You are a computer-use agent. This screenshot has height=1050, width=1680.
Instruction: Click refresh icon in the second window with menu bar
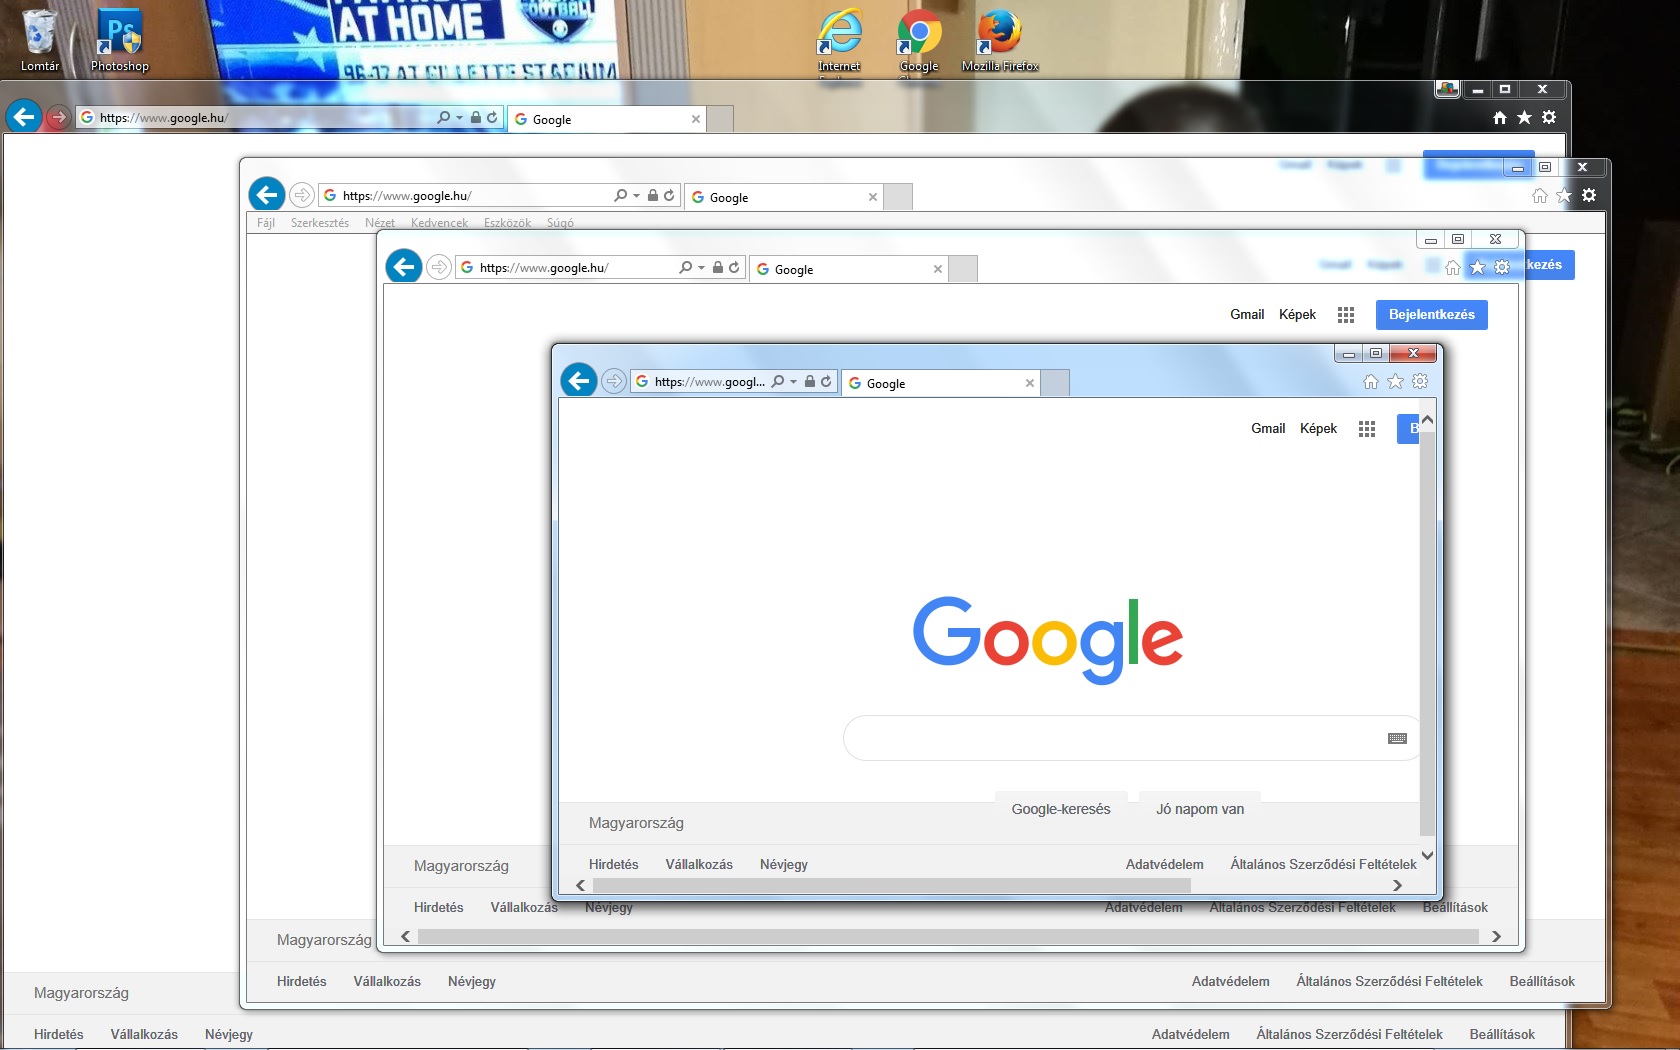tap(669, 195)
